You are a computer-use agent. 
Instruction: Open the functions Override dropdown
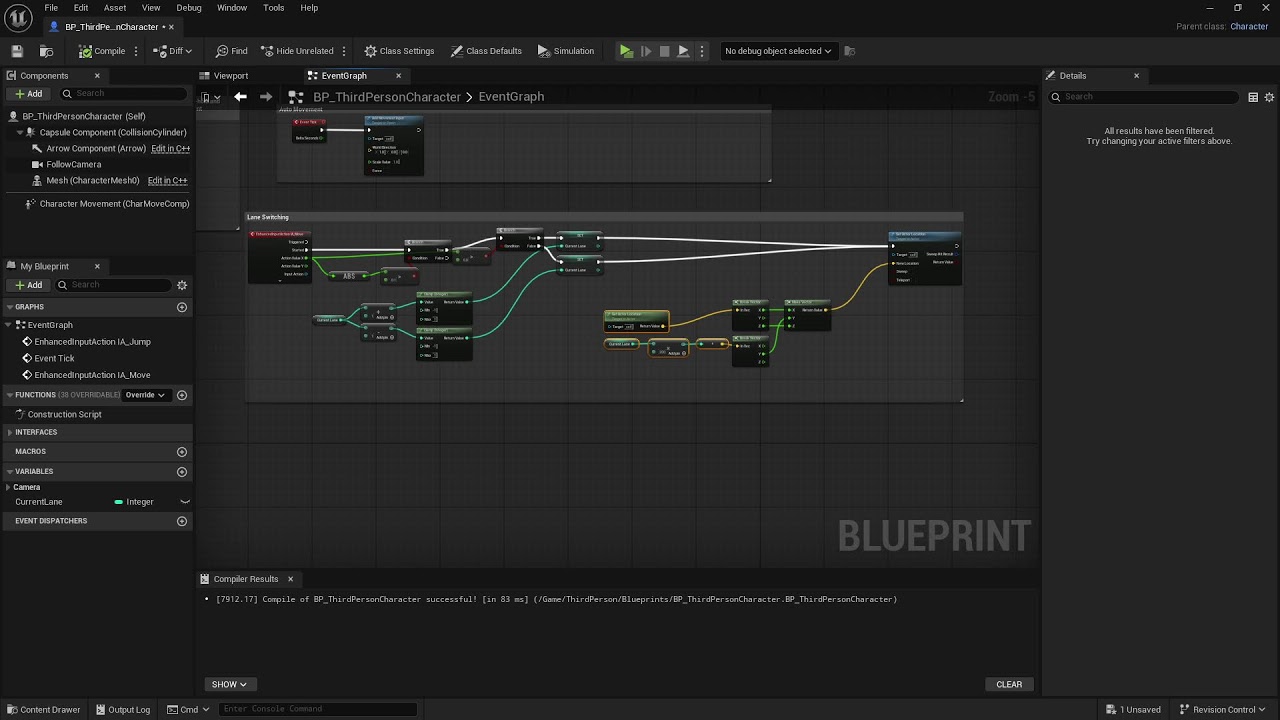click(x=144, y=395)
